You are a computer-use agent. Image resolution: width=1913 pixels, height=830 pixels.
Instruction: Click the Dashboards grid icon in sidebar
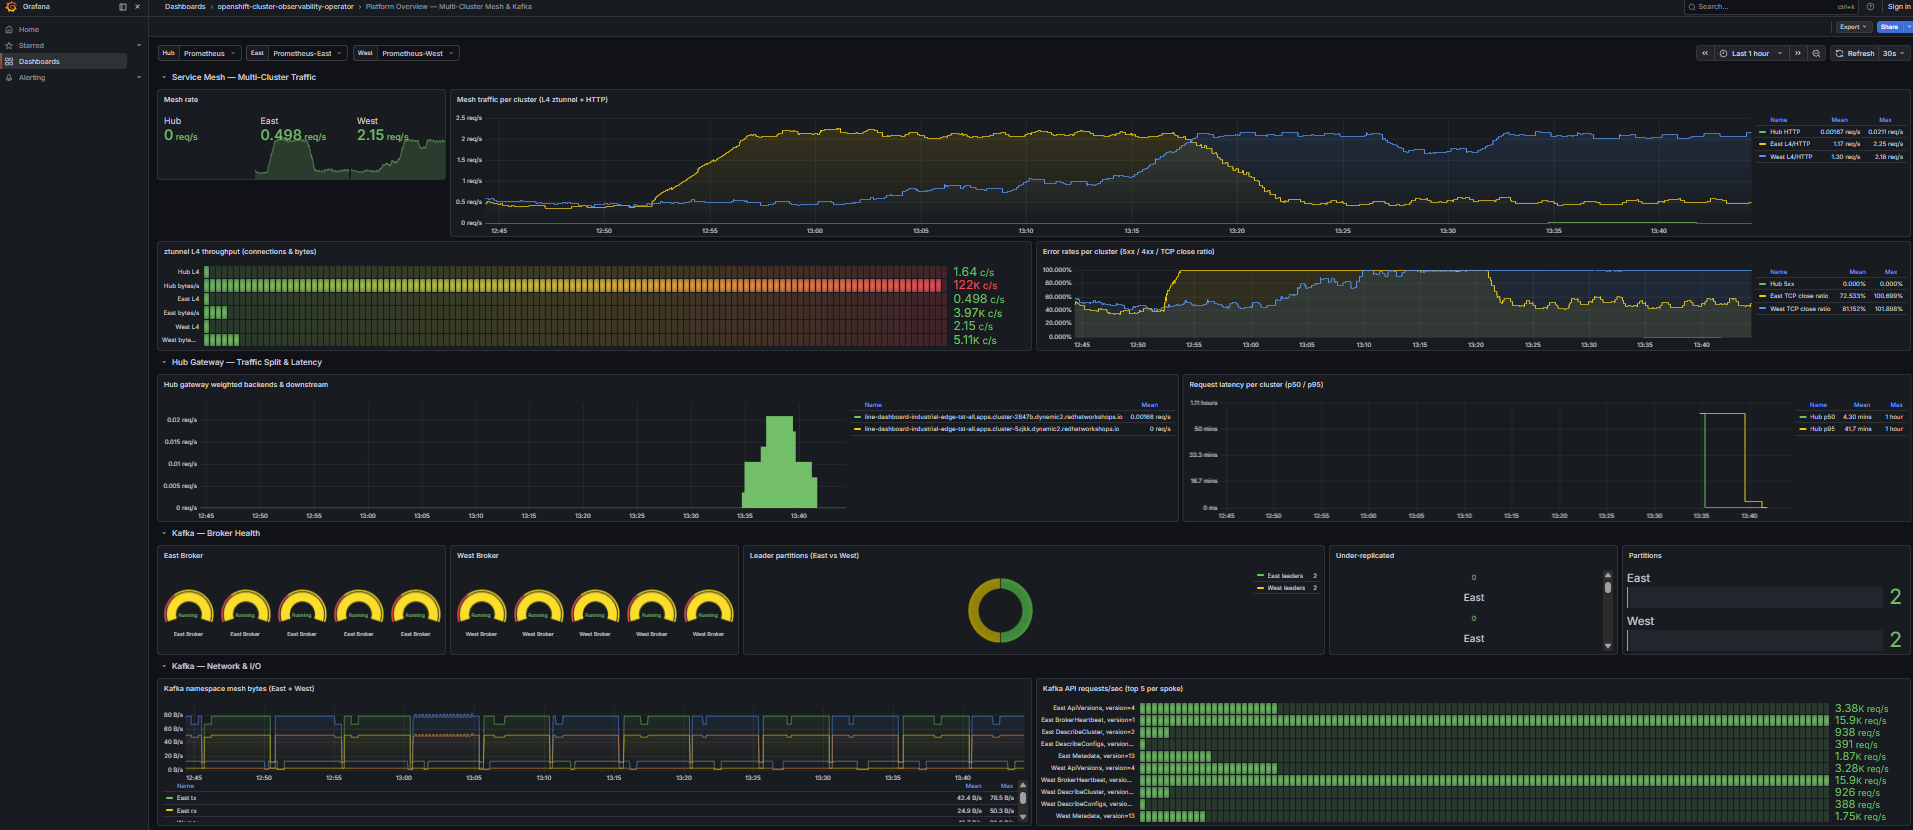tap(9, 62)
